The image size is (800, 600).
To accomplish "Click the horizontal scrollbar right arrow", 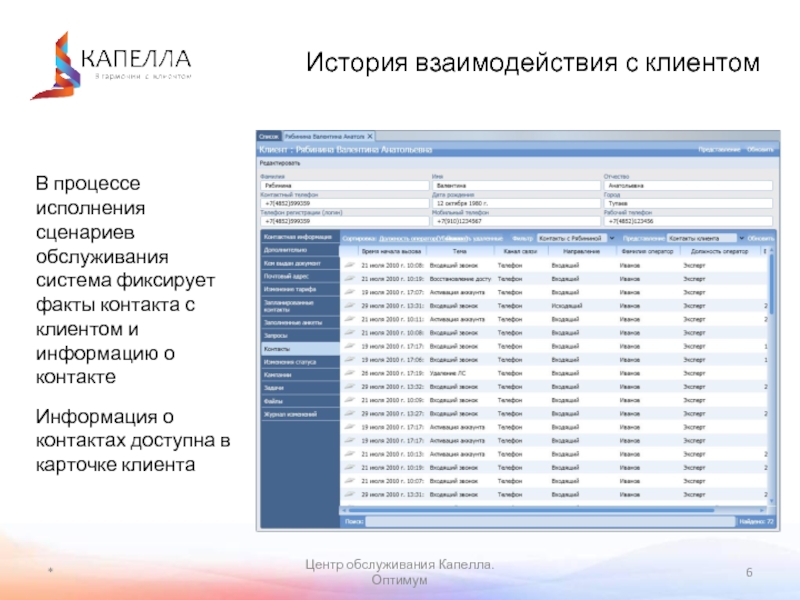I will point(763,510).
